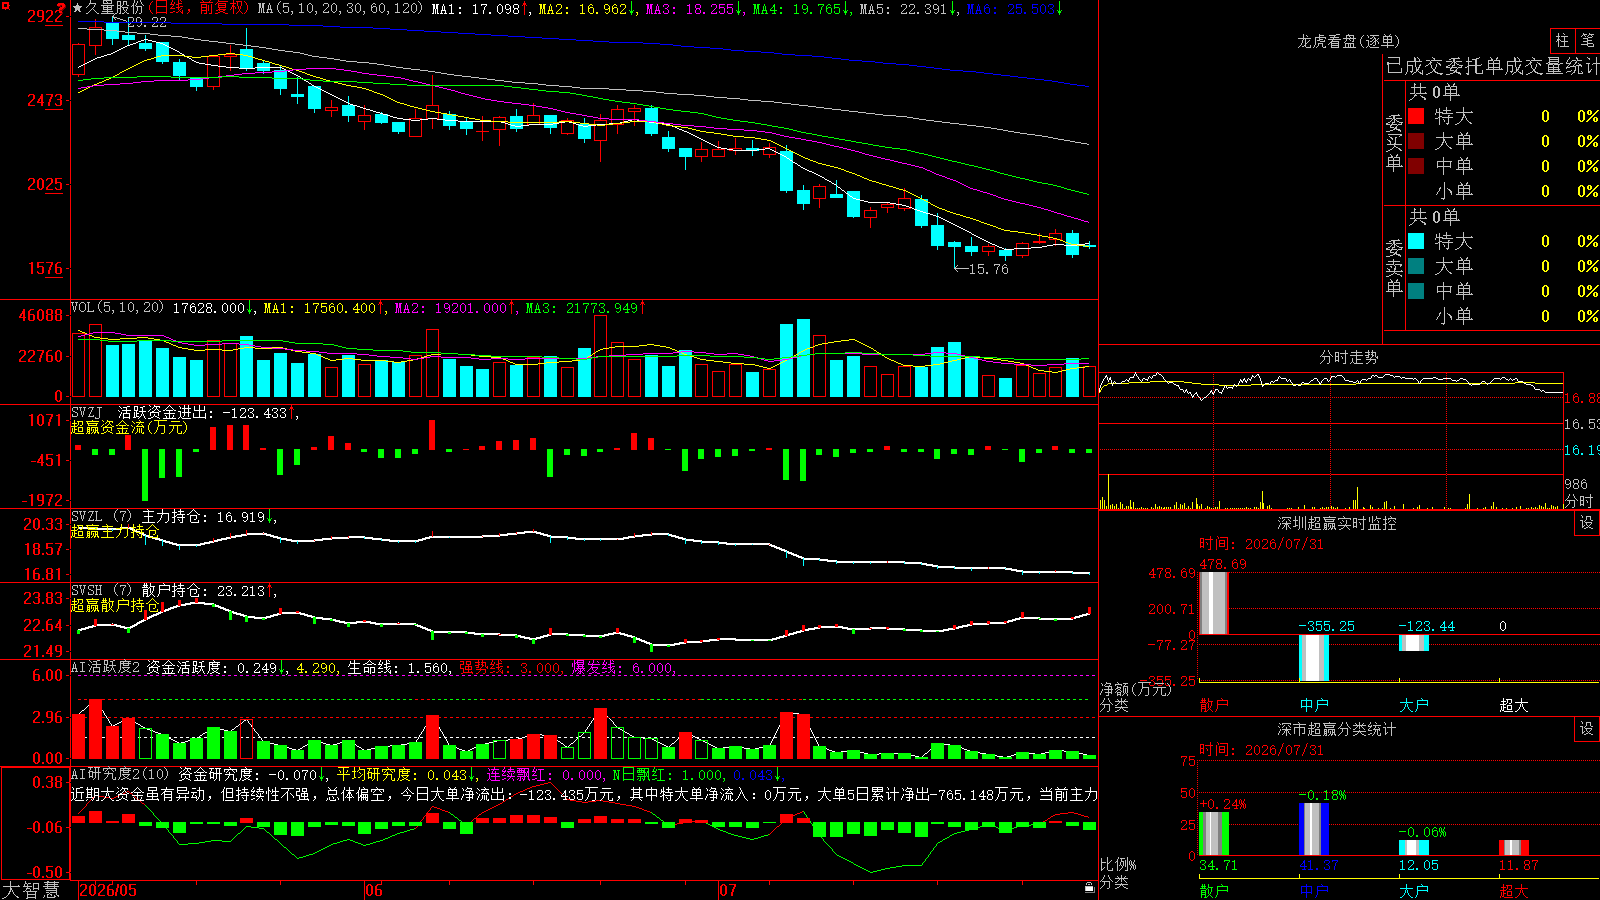
Task: Click the 2026/05 date marker
Action: tap(108, 890)
